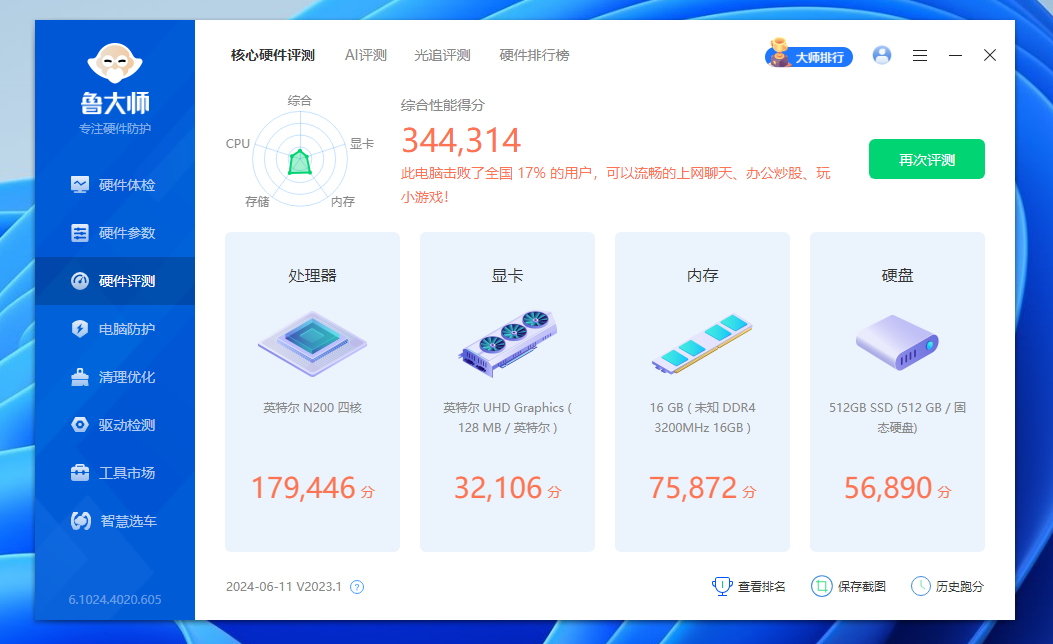Viewport: 1053px width, 644px height.
Task: Click the 内存 RAM stick icon
Action: pyautogui.click(x=702, y=343)
